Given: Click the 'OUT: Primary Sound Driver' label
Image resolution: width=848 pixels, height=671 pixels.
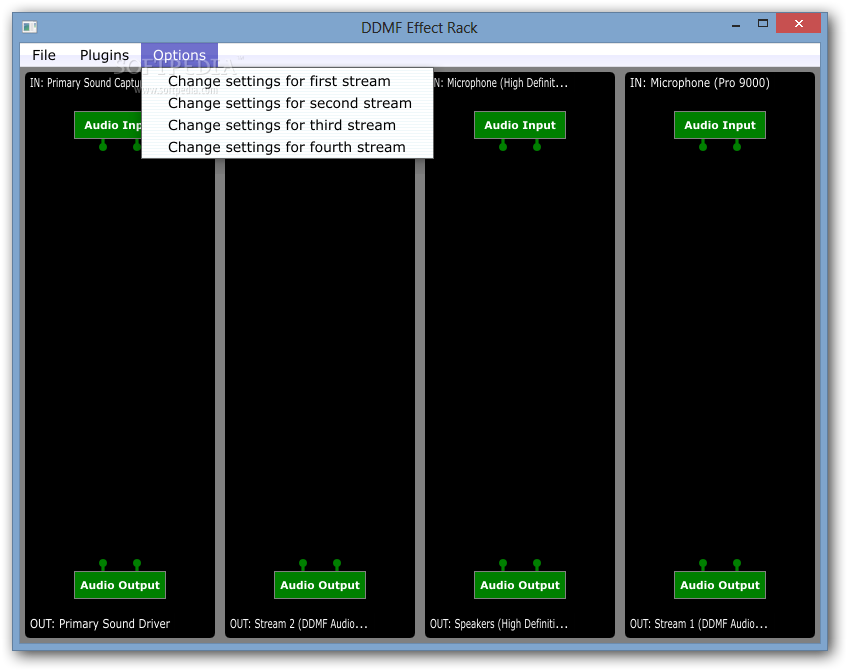Looking at the screenshot, I should pyautogui.click(x=100, y=624).
